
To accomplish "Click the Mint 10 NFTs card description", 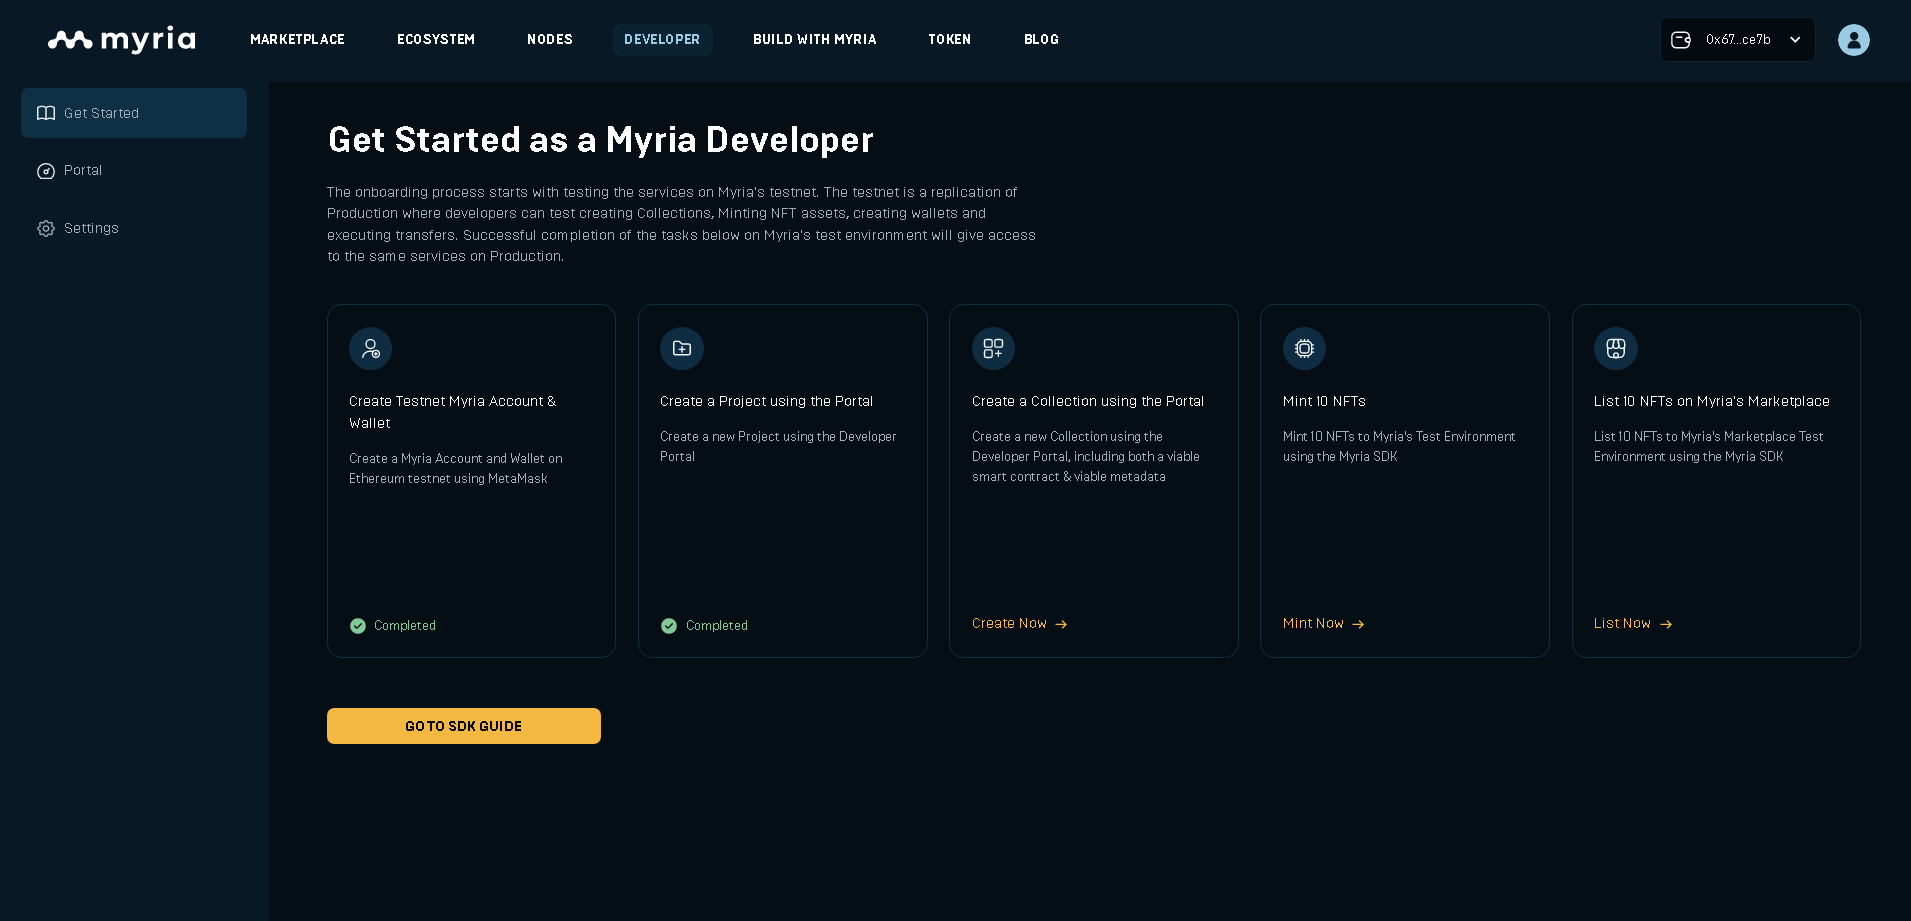I will tap(1399, 447).
